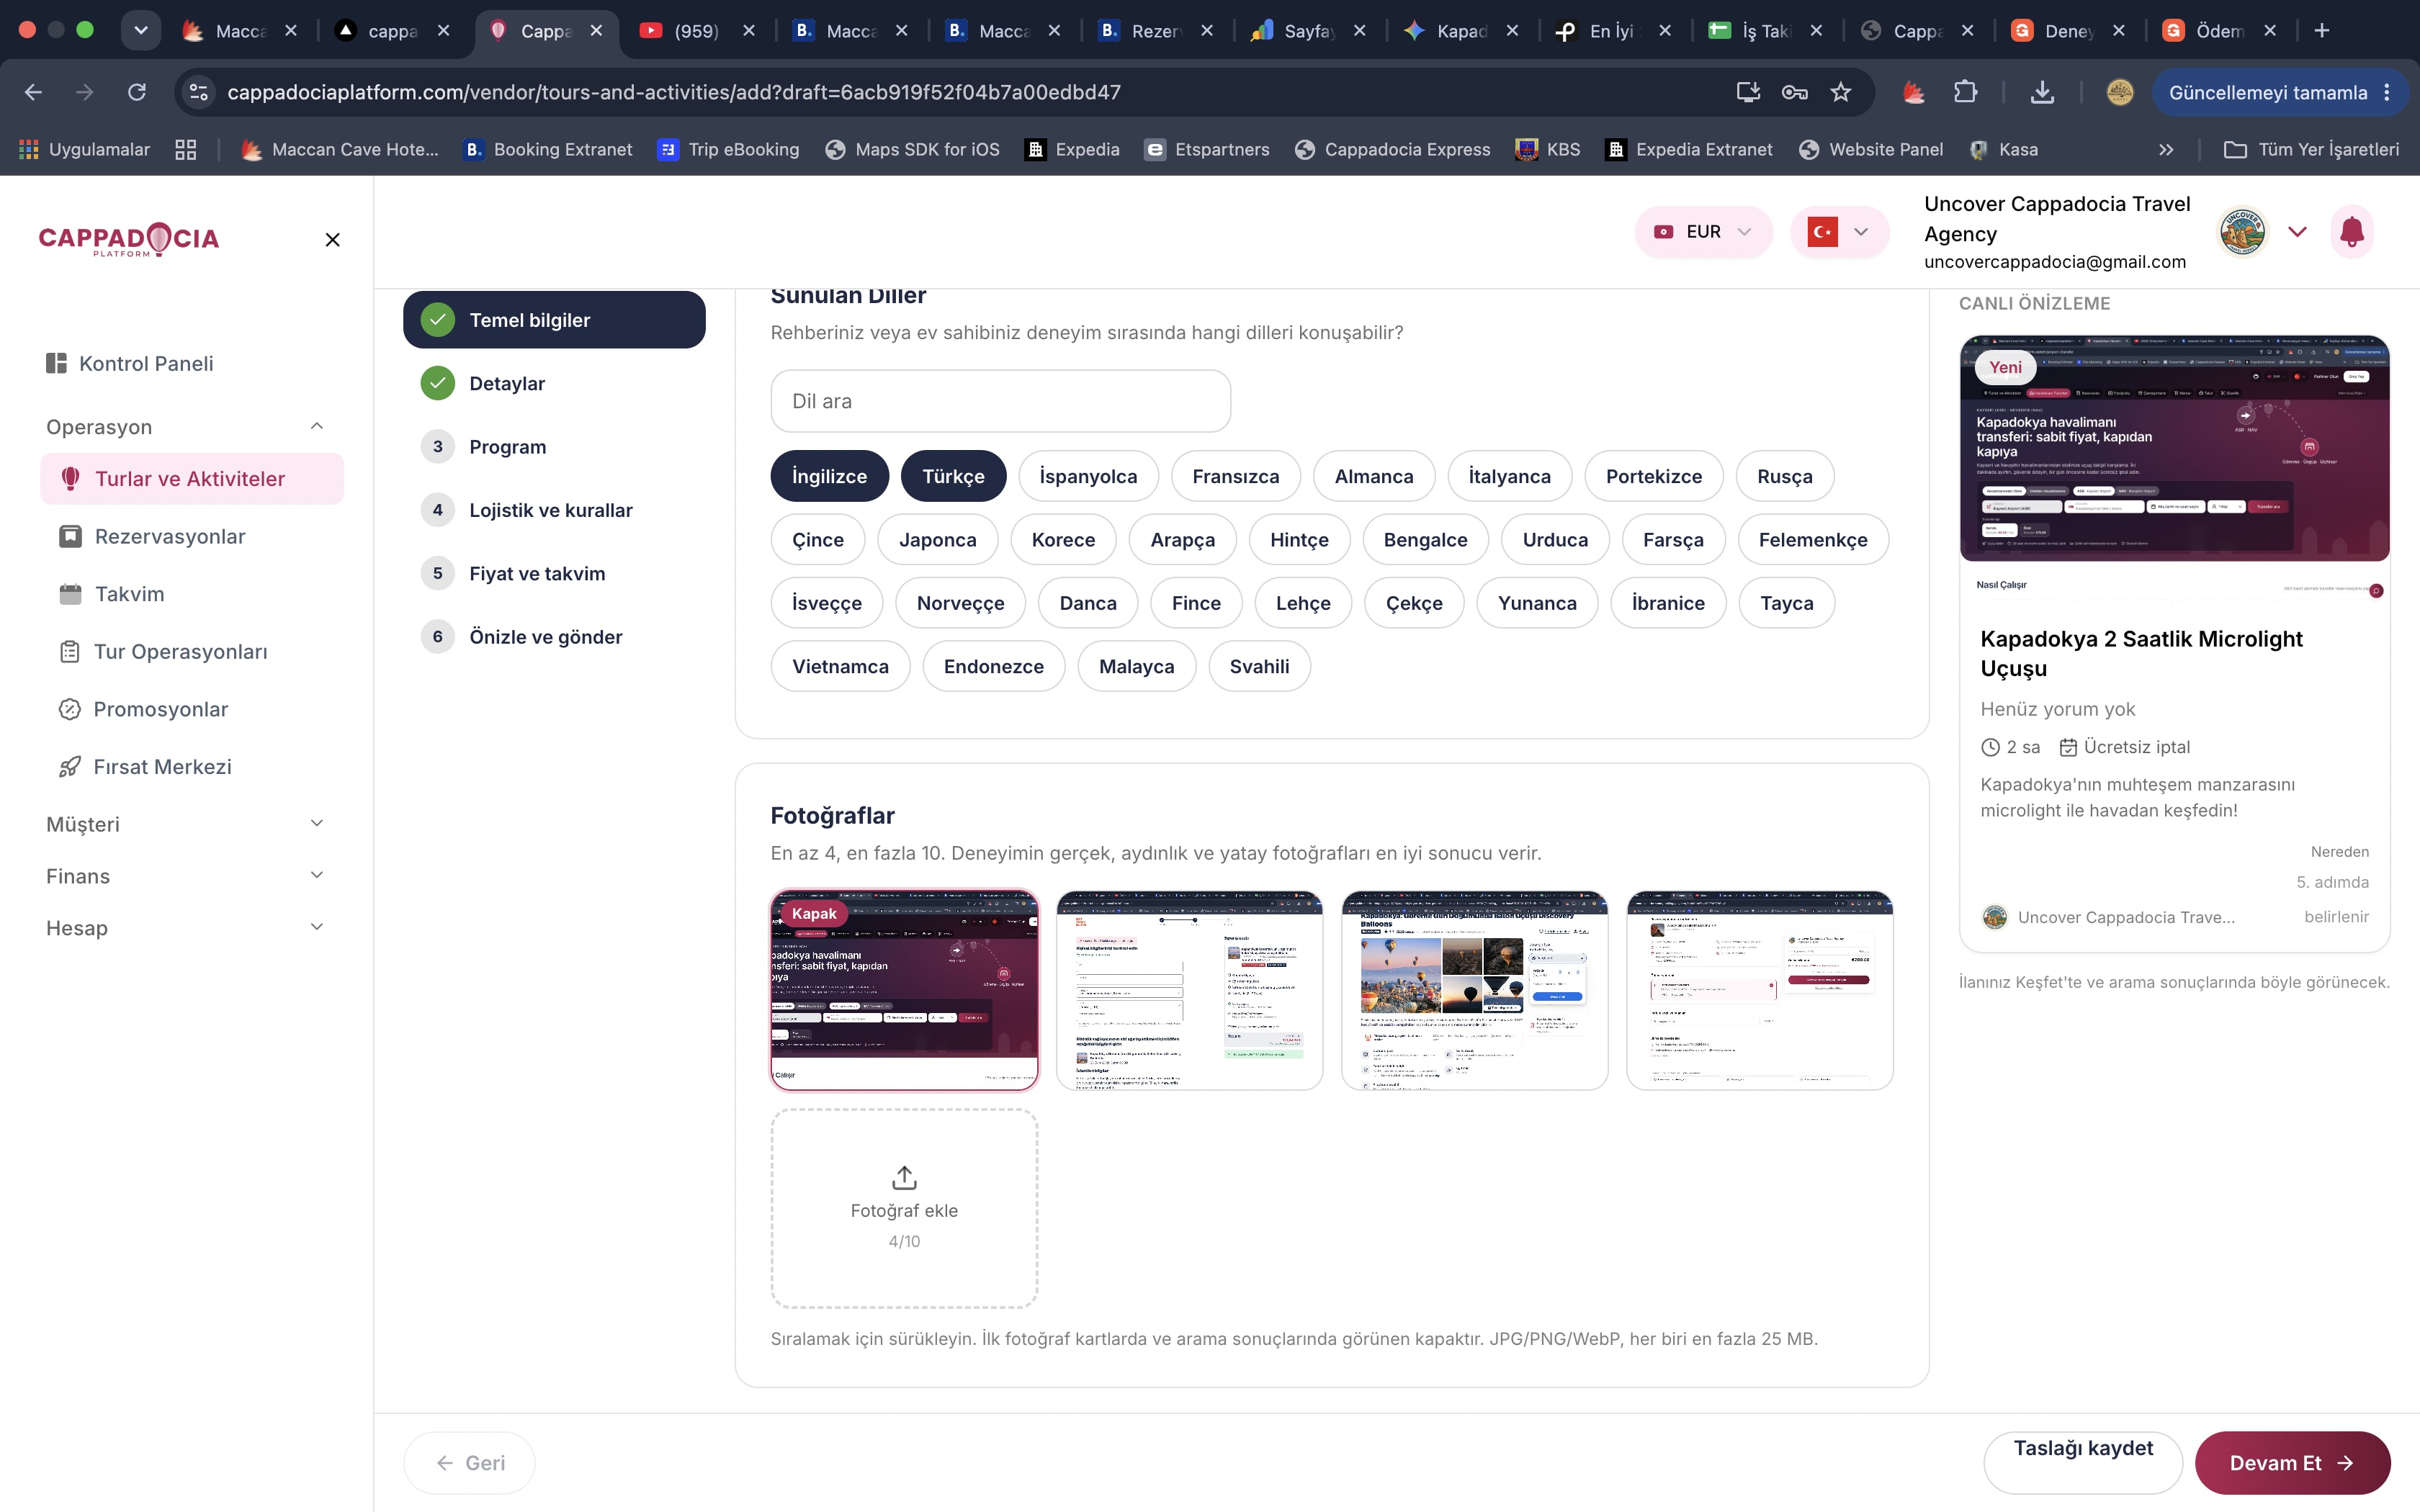Show hidden bookmarks with double chevron
Image resolution: width=2420 pixels, height=1512 pixels.
pos(2166,149)
